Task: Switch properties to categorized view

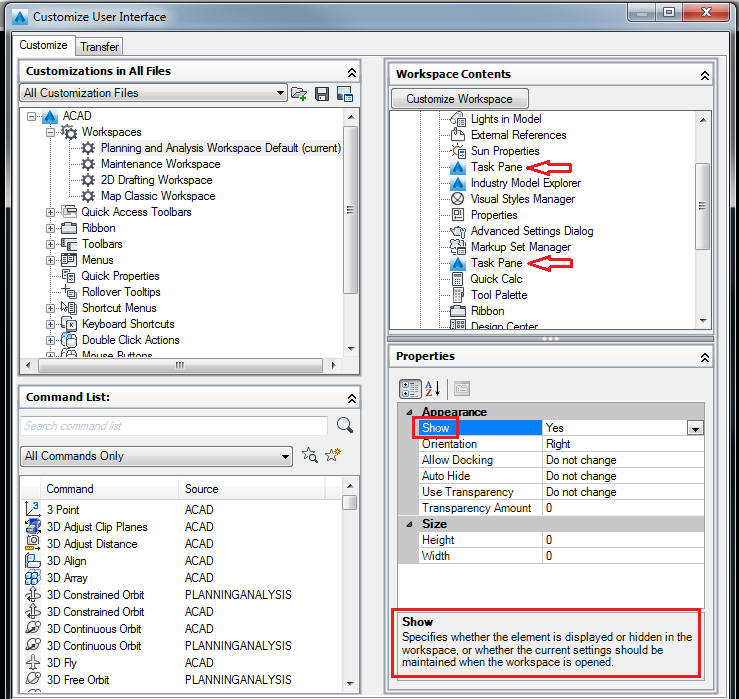Action: click(410, 389)
